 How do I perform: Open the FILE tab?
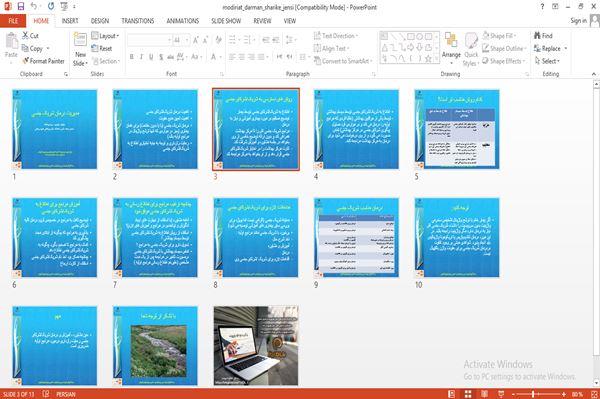pyautogui.click(x=13, y=21)
